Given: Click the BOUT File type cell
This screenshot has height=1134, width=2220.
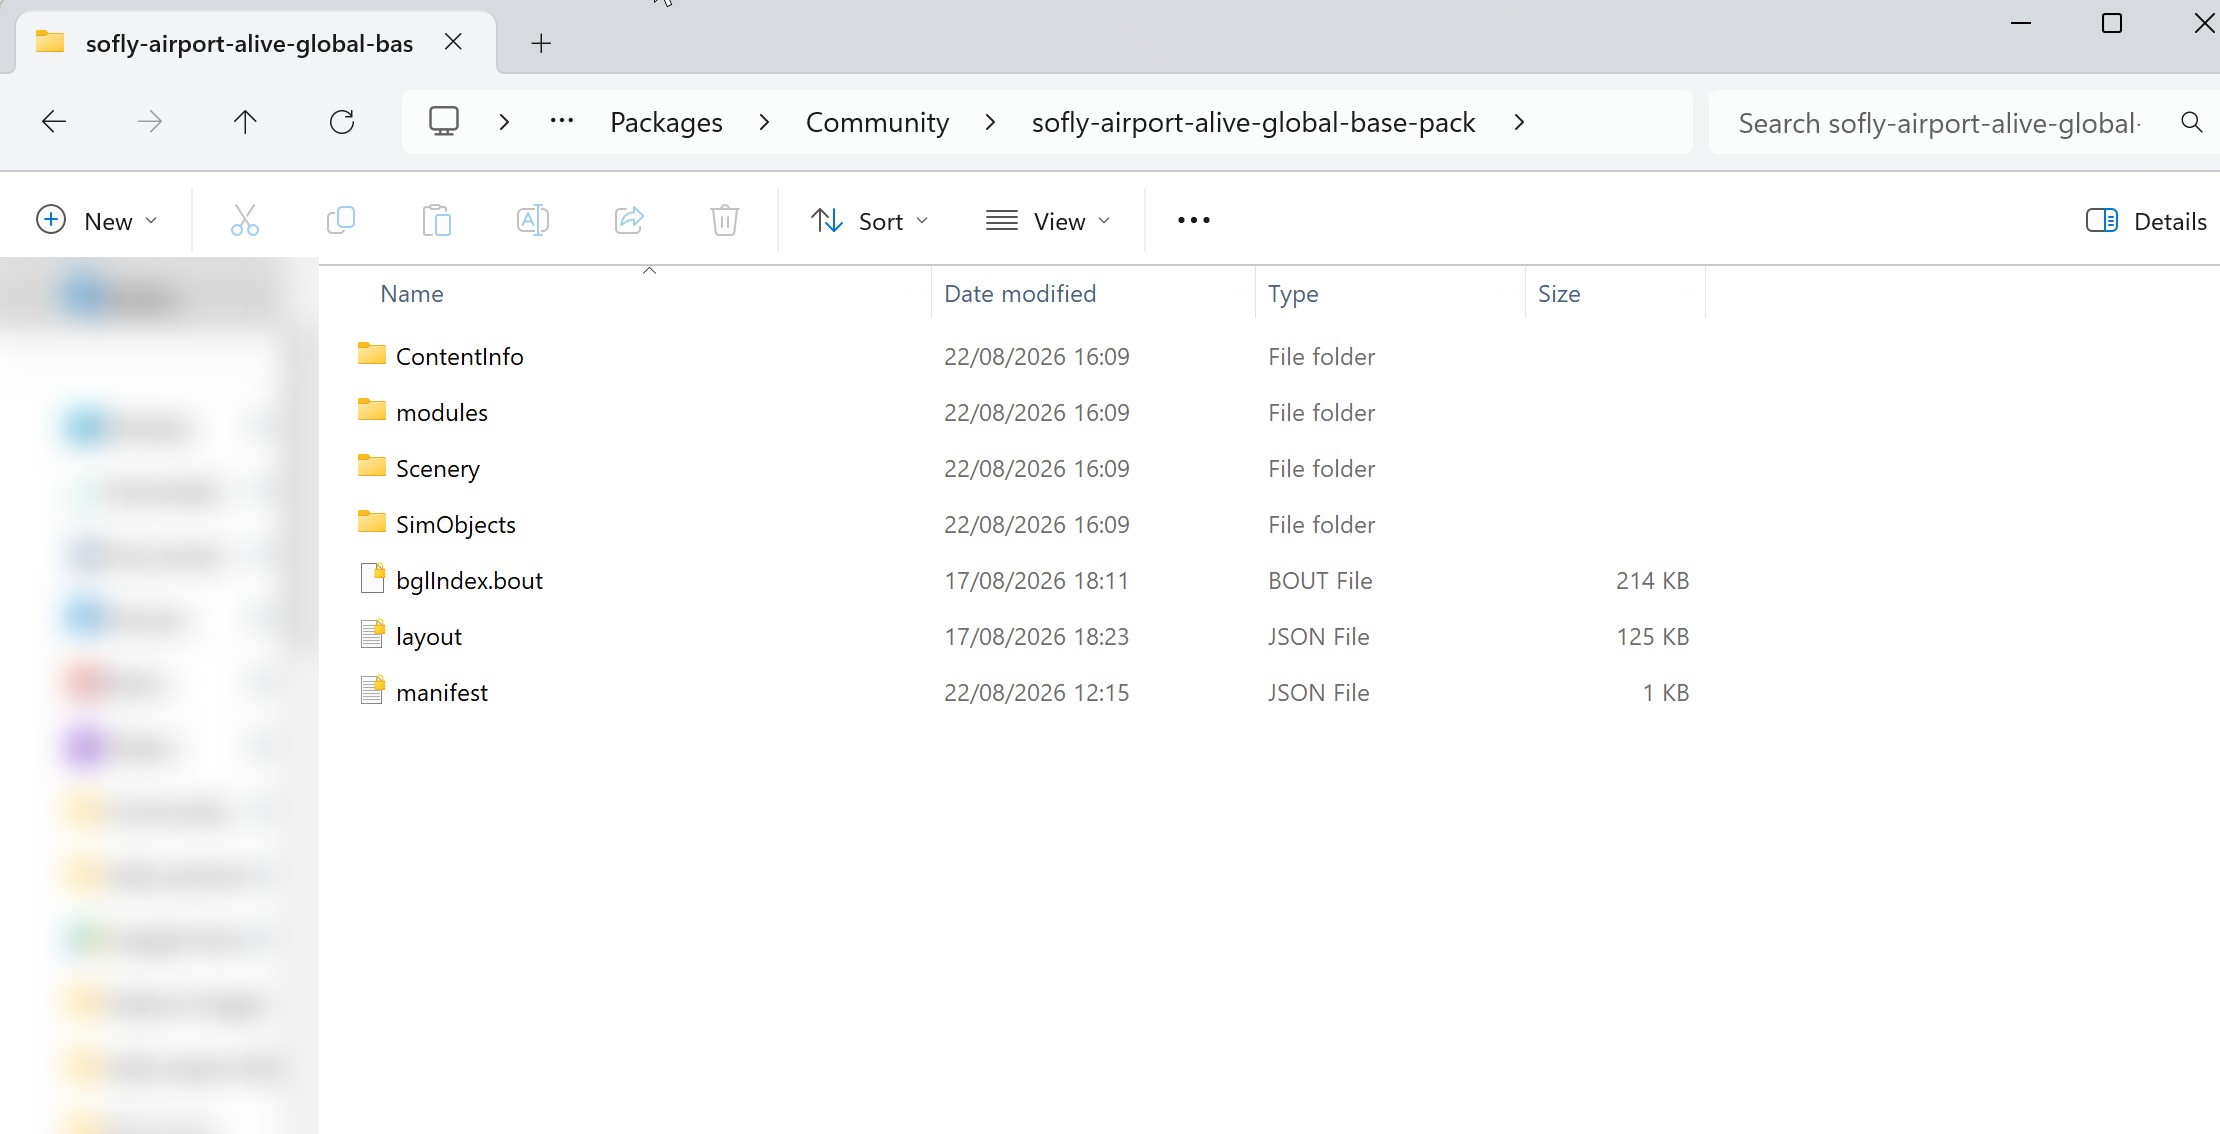Looking at the screenshot, I should (x=1320, y=581).
